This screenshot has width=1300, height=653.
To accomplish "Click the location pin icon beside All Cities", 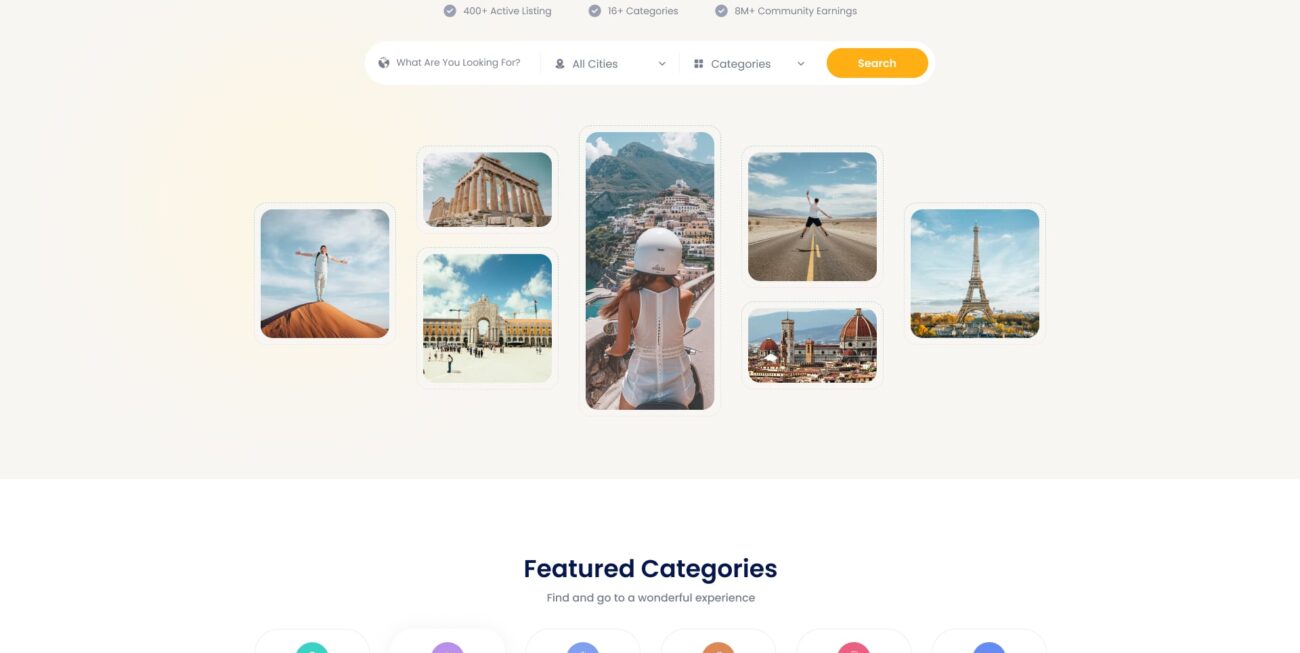I will click(x=560, y=64).
